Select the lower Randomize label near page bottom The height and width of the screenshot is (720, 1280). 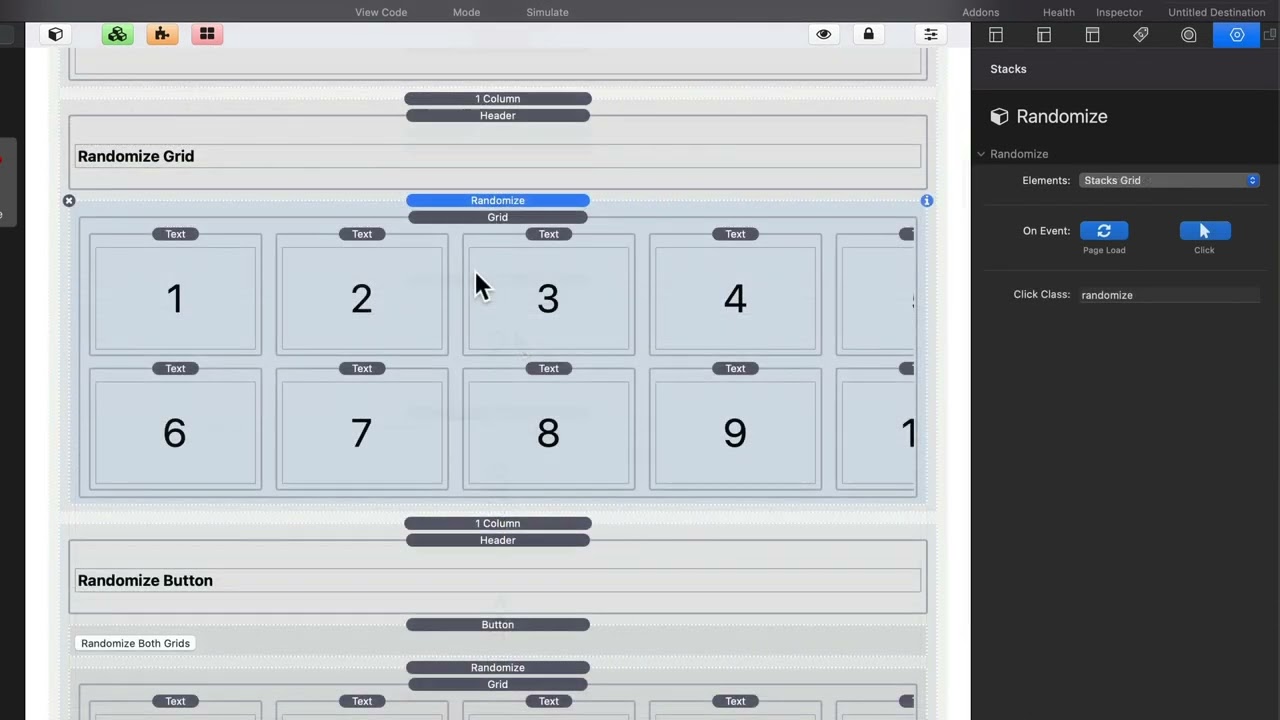[498, 667]
